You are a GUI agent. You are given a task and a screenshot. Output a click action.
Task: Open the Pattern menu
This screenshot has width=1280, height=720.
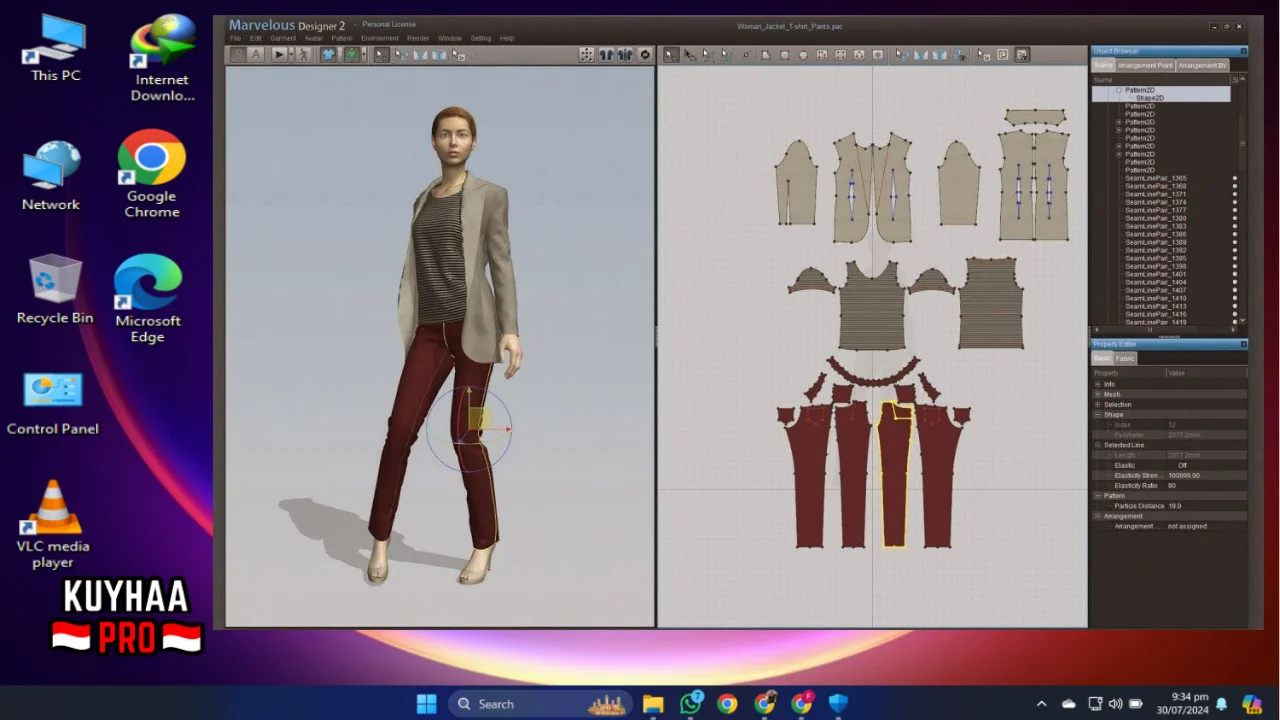[342, 38]
